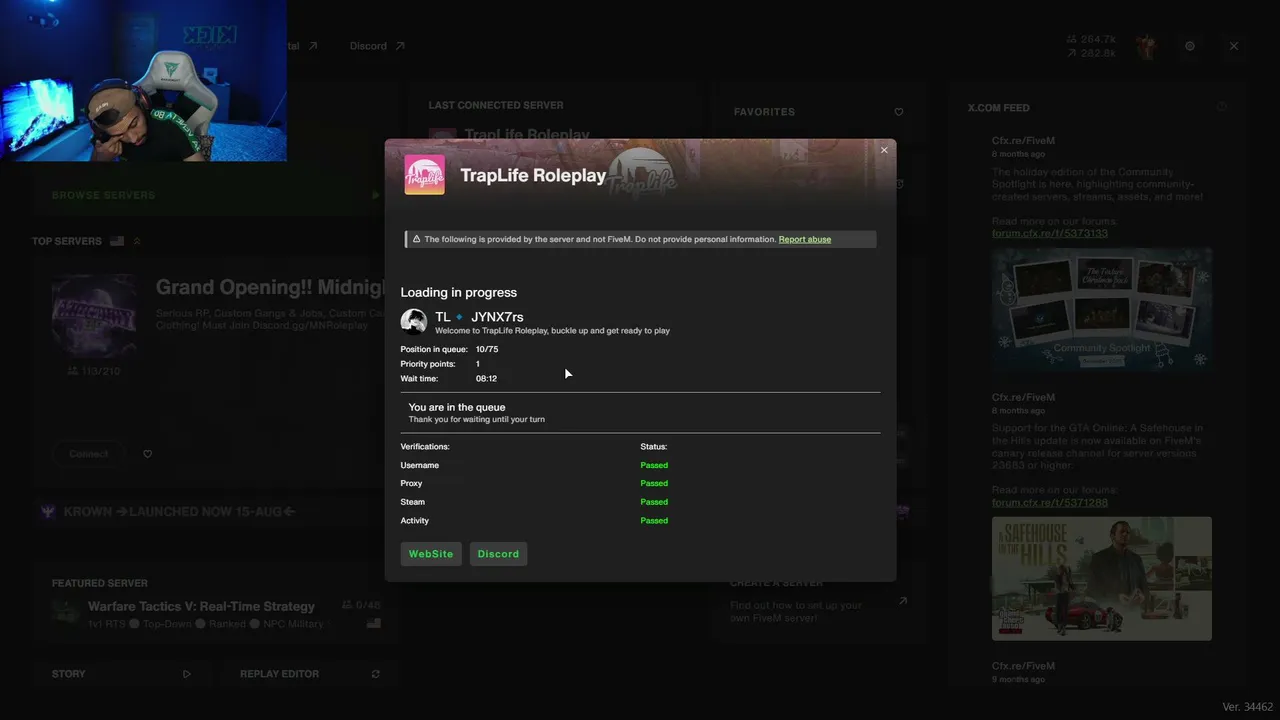Open Discord link in launcher top bar
1280x720 pixels.
pos(377,46)
